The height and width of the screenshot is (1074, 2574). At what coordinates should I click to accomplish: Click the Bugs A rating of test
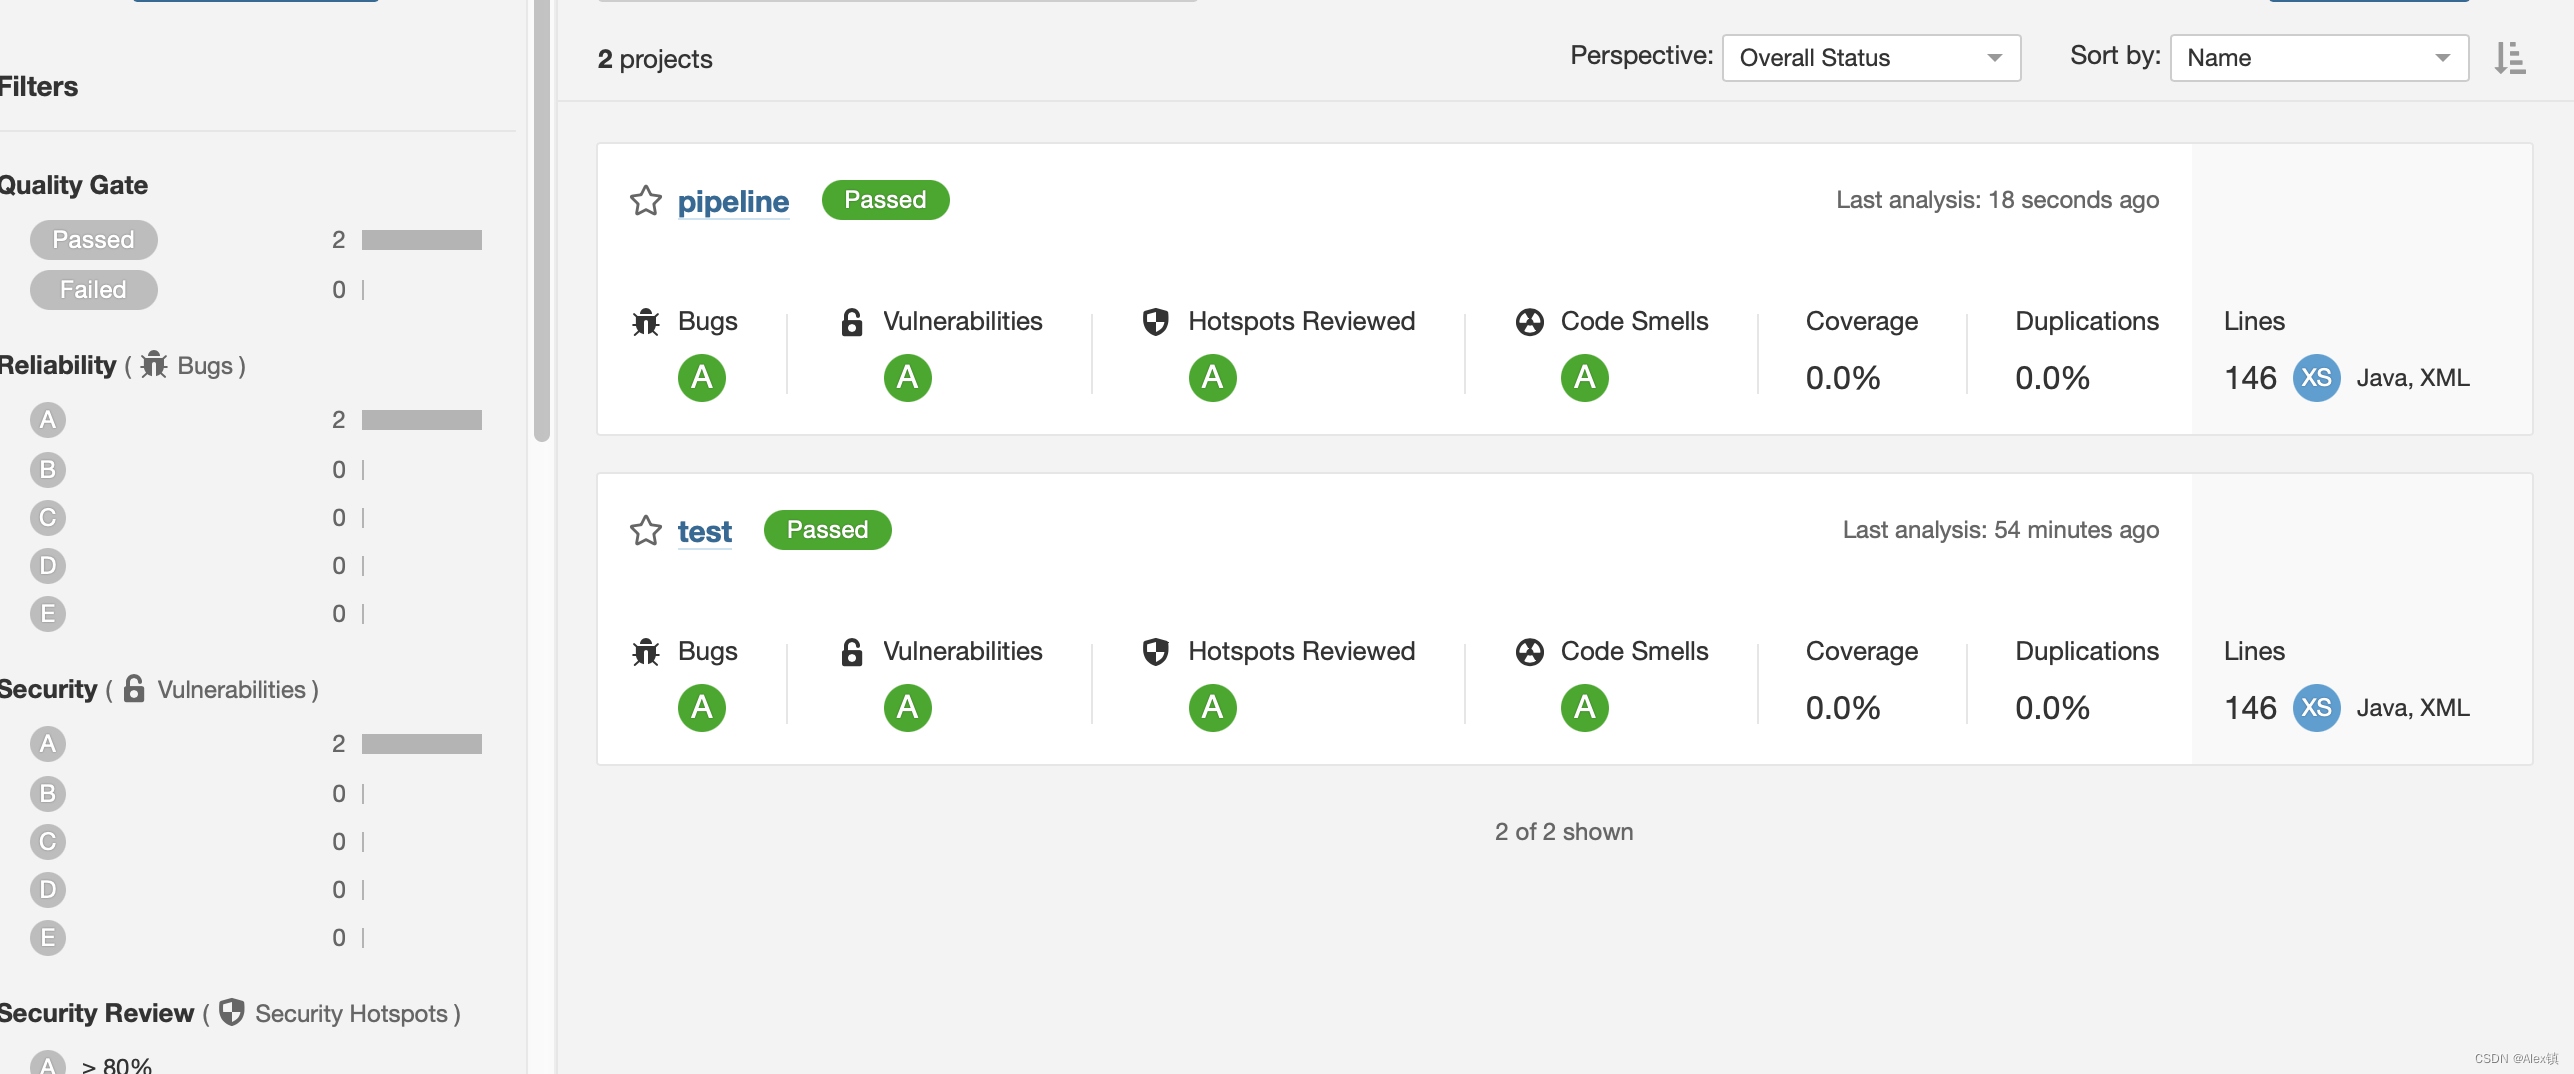tap(702, 708)
